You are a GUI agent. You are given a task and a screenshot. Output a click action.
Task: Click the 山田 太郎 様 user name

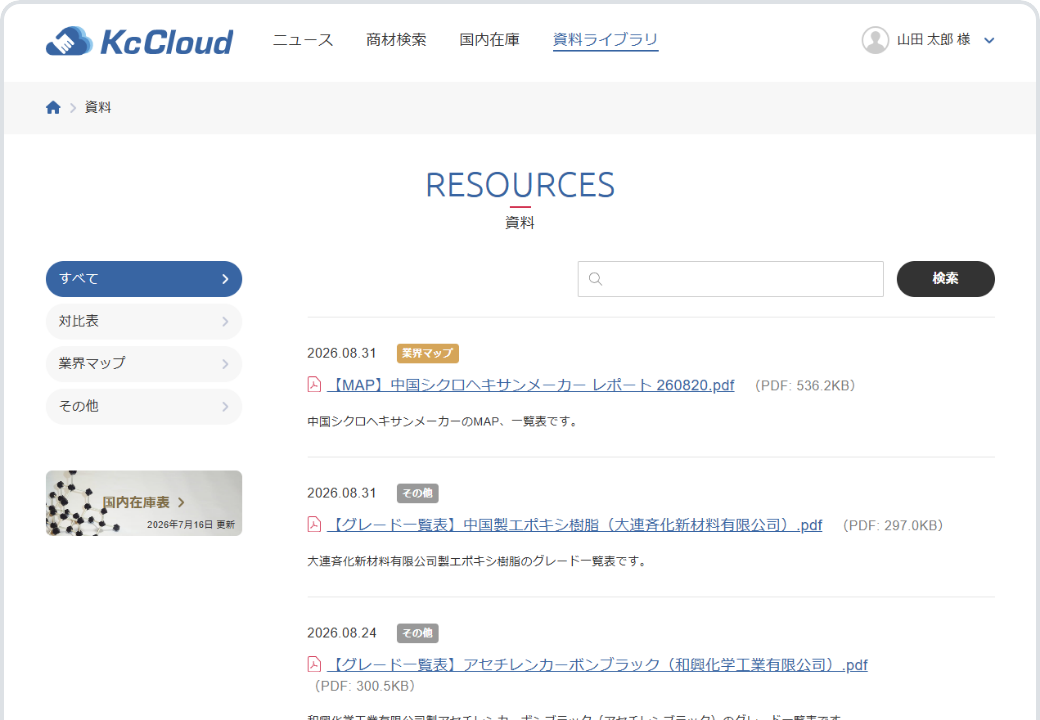pyautogui.click(x=934, y=40)
